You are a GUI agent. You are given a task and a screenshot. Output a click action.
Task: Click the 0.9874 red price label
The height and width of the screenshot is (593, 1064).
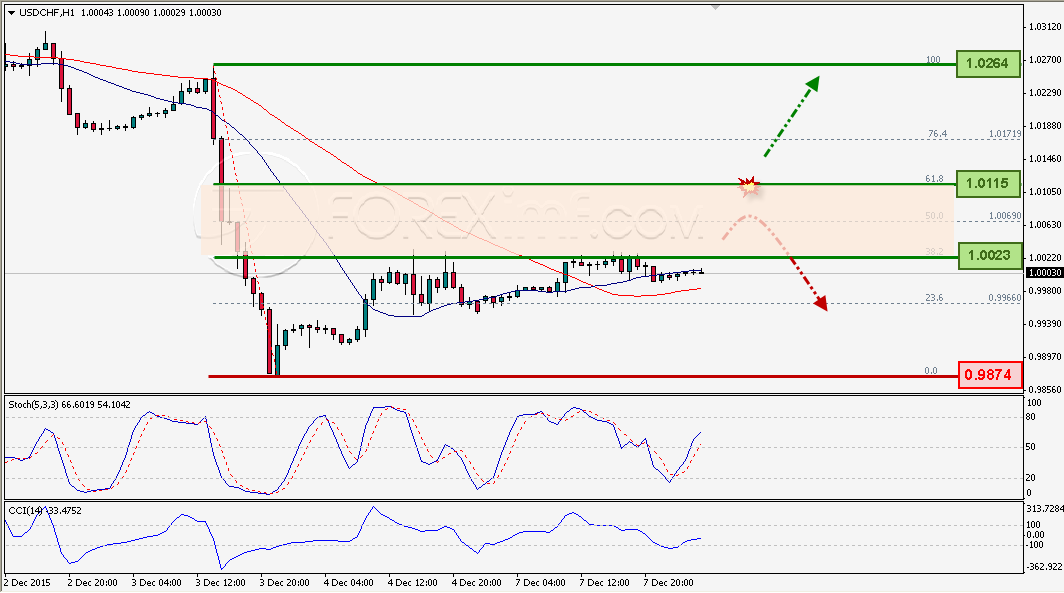[x=989, y=375]
